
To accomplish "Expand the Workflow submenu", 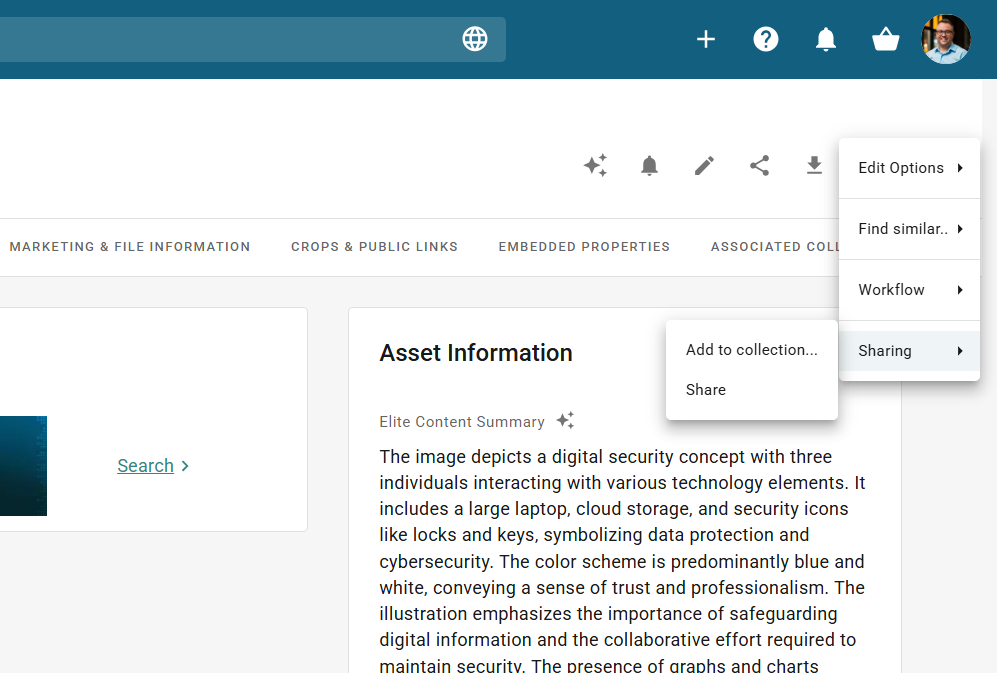I will (909, 290).
